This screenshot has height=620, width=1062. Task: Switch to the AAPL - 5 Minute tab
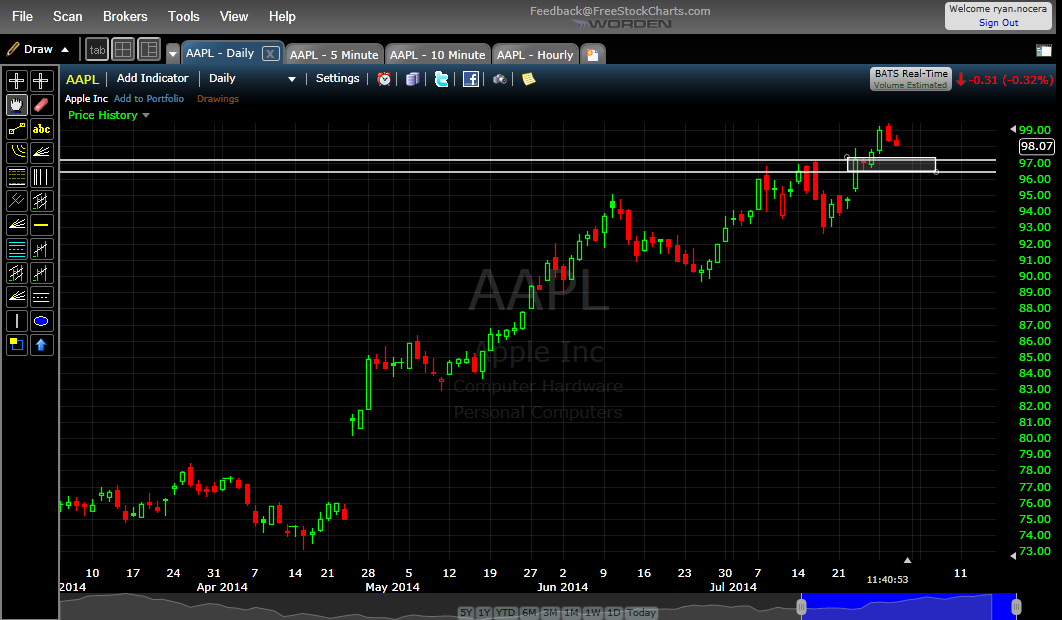click(x=334, y=55)
